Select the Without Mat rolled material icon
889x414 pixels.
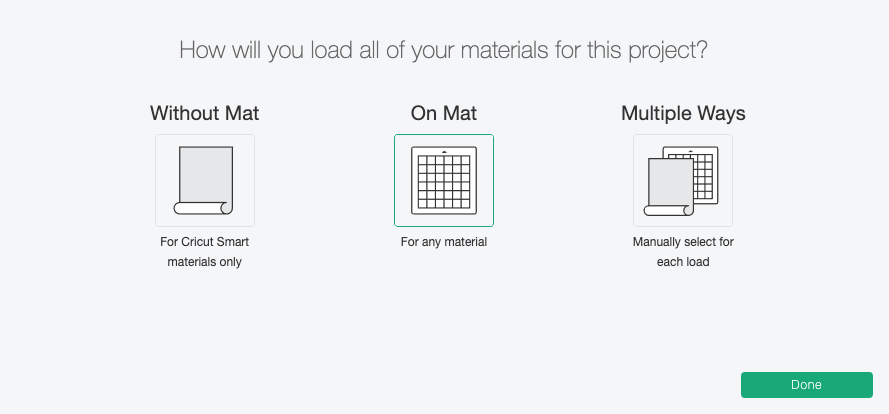coord(205,180)
